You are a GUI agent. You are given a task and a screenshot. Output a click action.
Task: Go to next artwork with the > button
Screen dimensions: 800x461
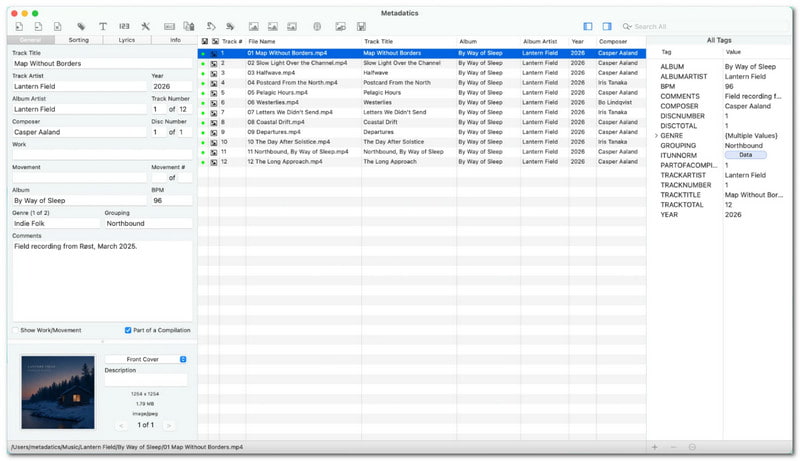(x=169, y=425)
